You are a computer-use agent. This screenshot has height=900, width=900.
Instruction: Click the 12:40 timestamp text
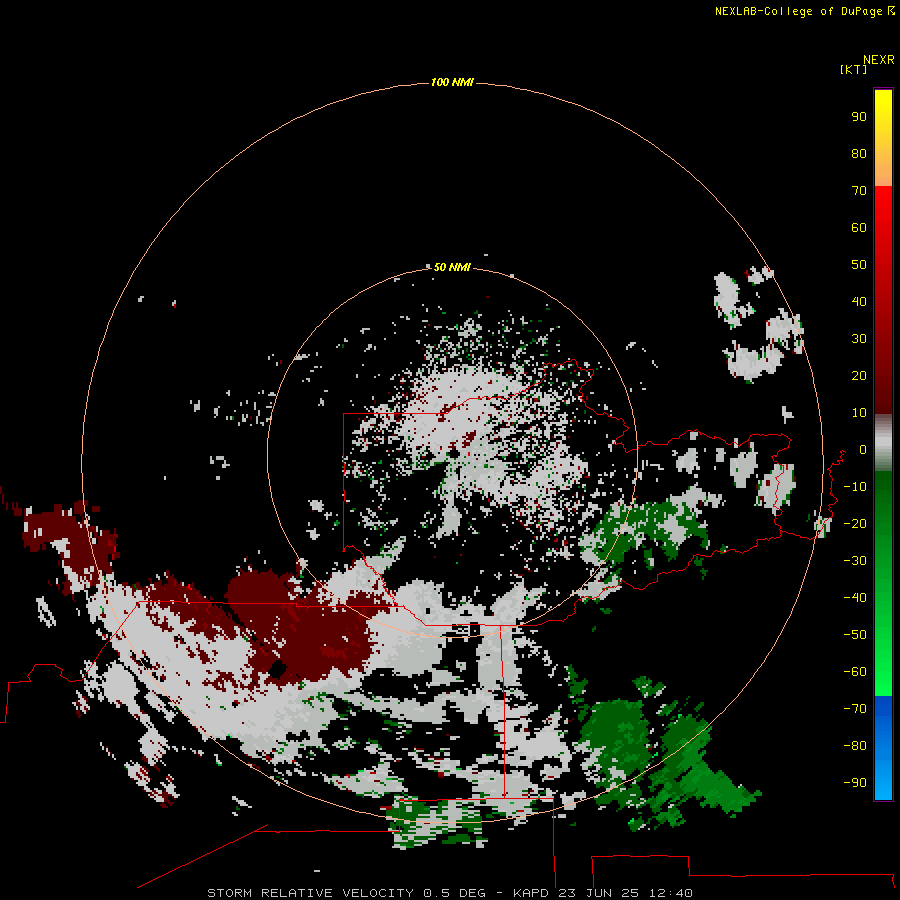click(x=671, y=893)
